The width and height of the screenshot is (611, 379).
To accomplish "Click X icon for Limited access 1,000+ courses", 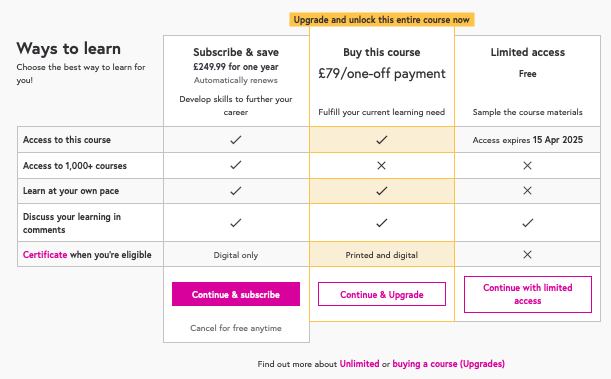I will click(x=527, y=166).
